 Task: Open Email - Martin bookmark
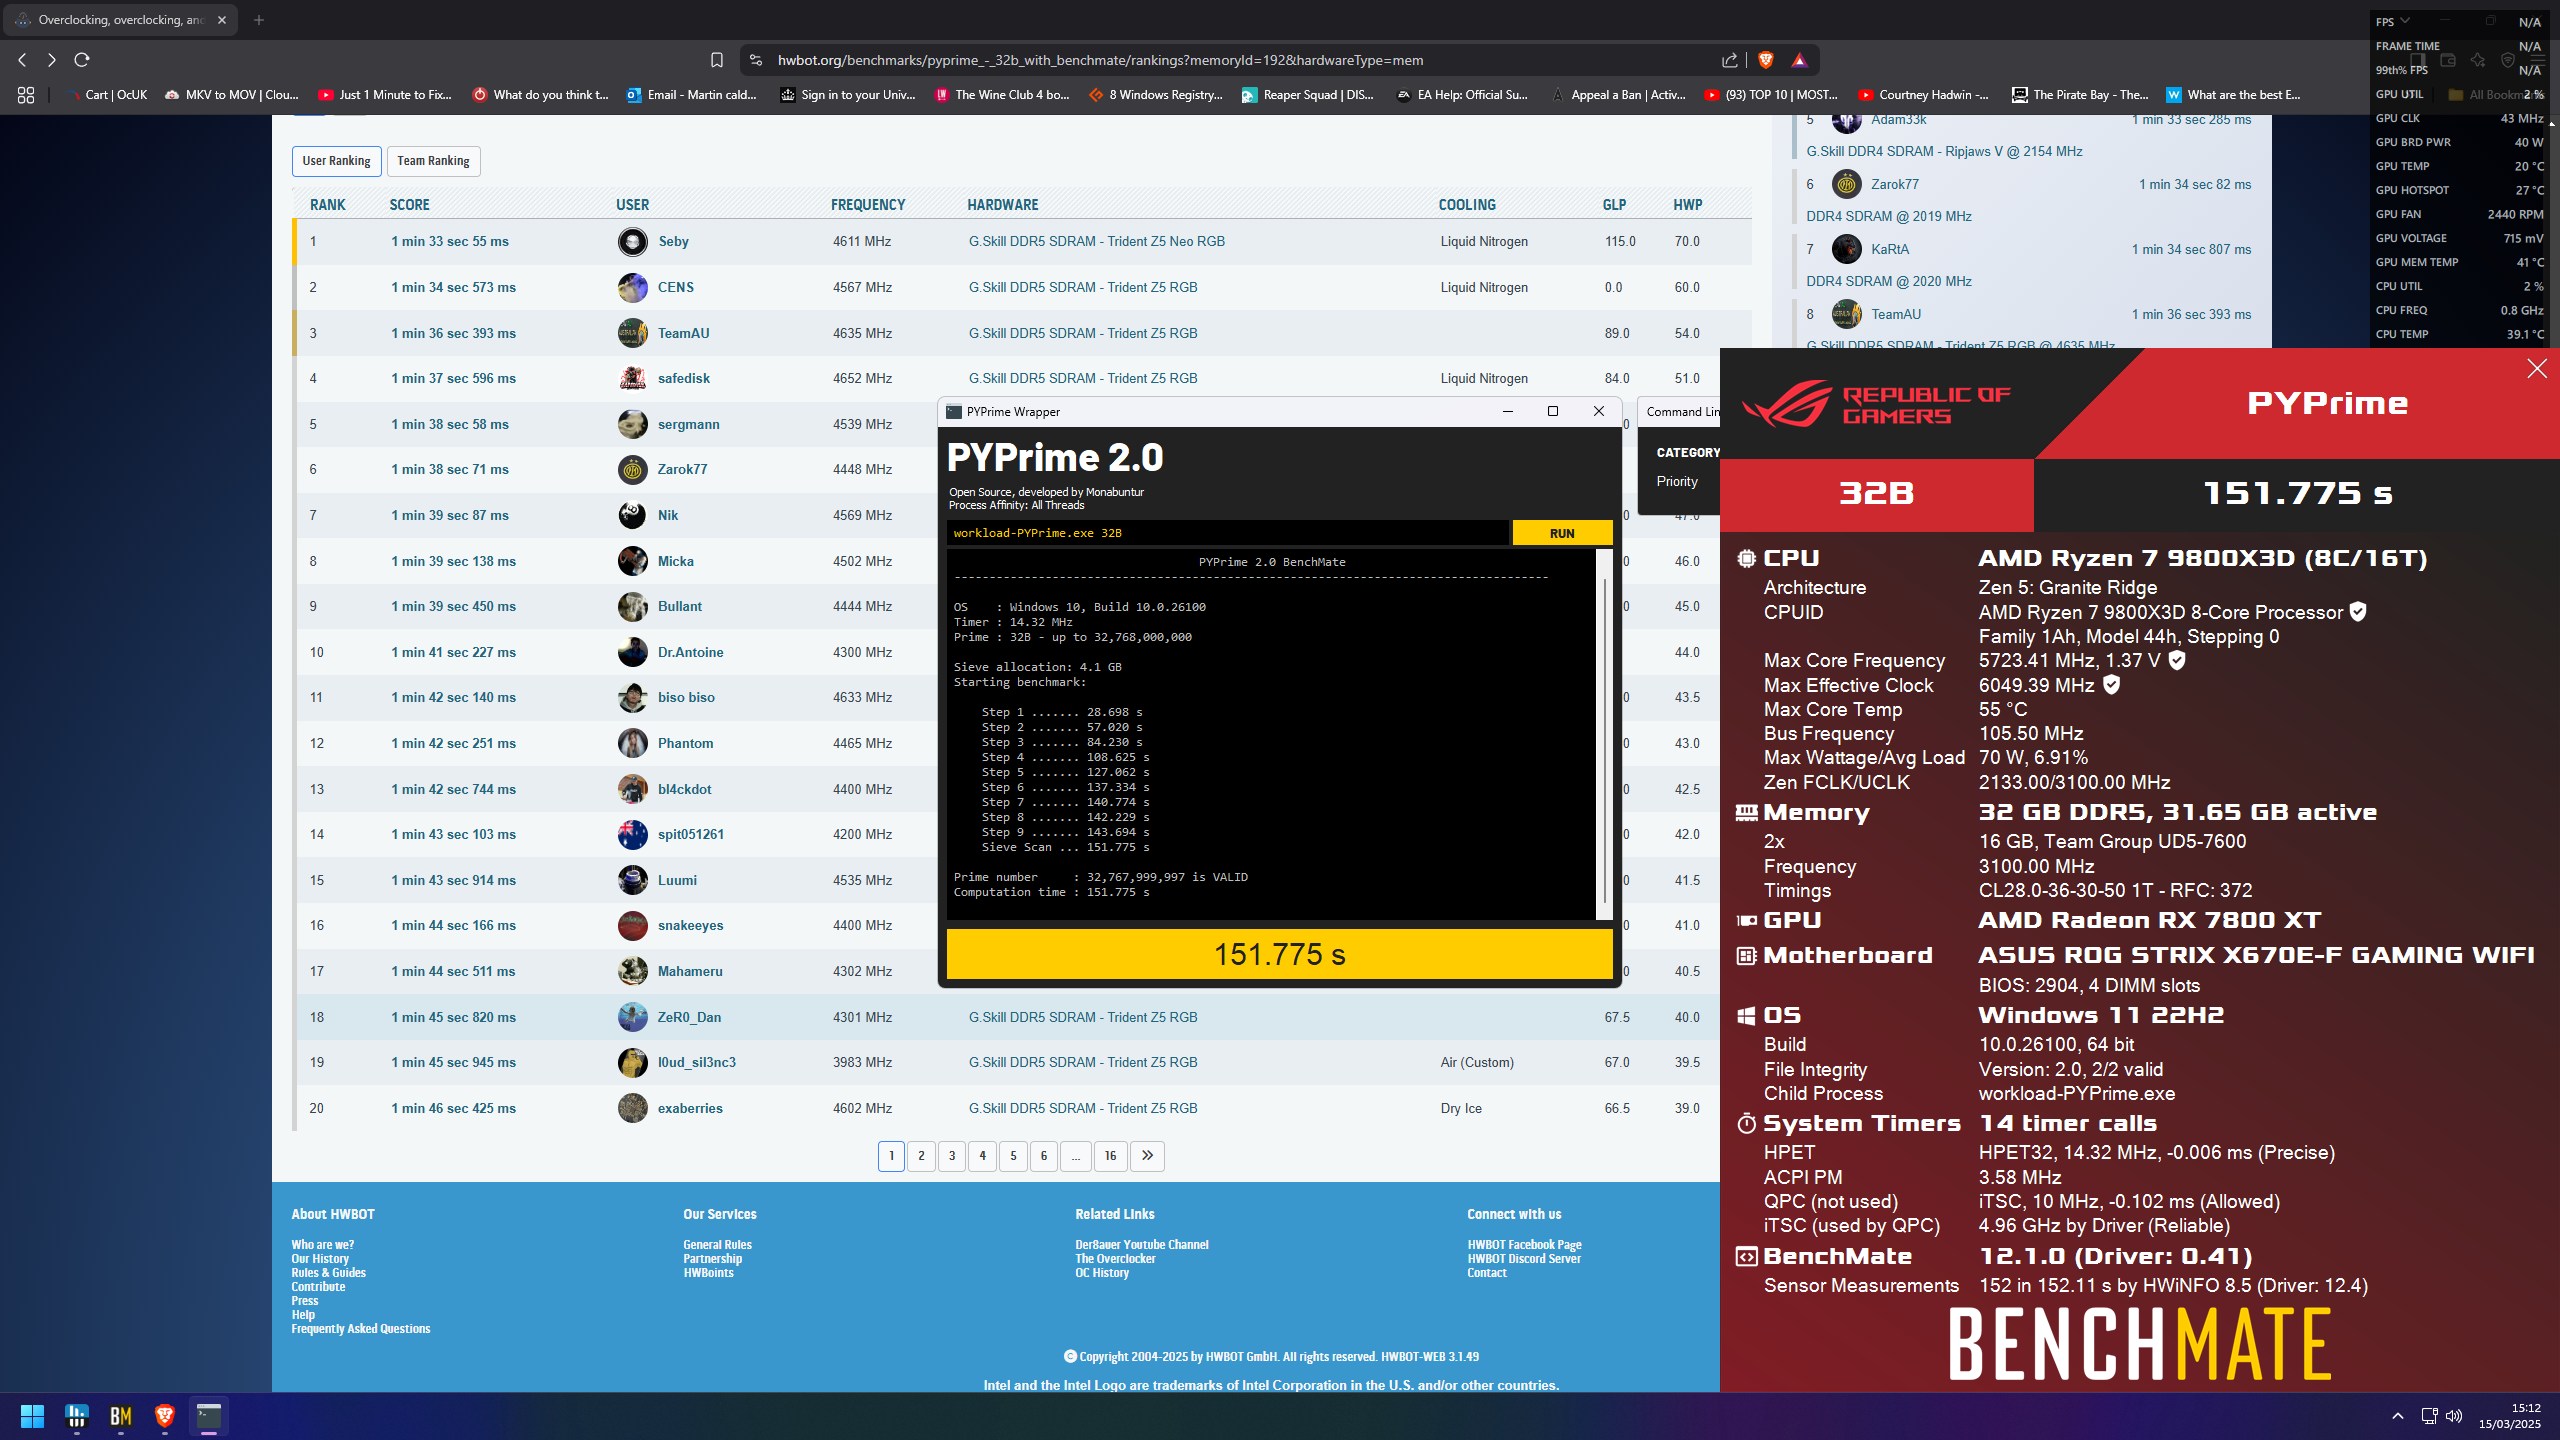pyautogui.click(x=691, y=95)
